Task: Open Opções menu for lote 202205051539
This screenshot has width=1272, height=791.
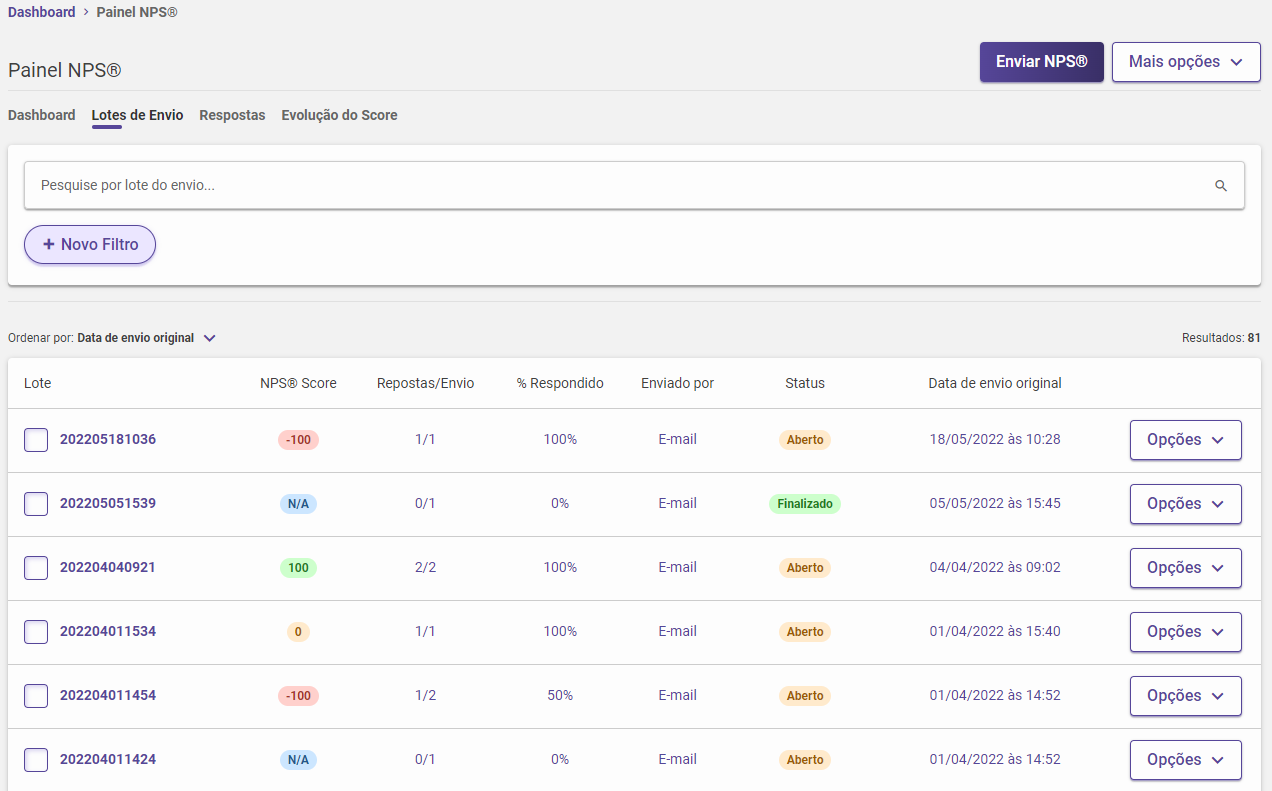Action: click(x=1185, y=504)
